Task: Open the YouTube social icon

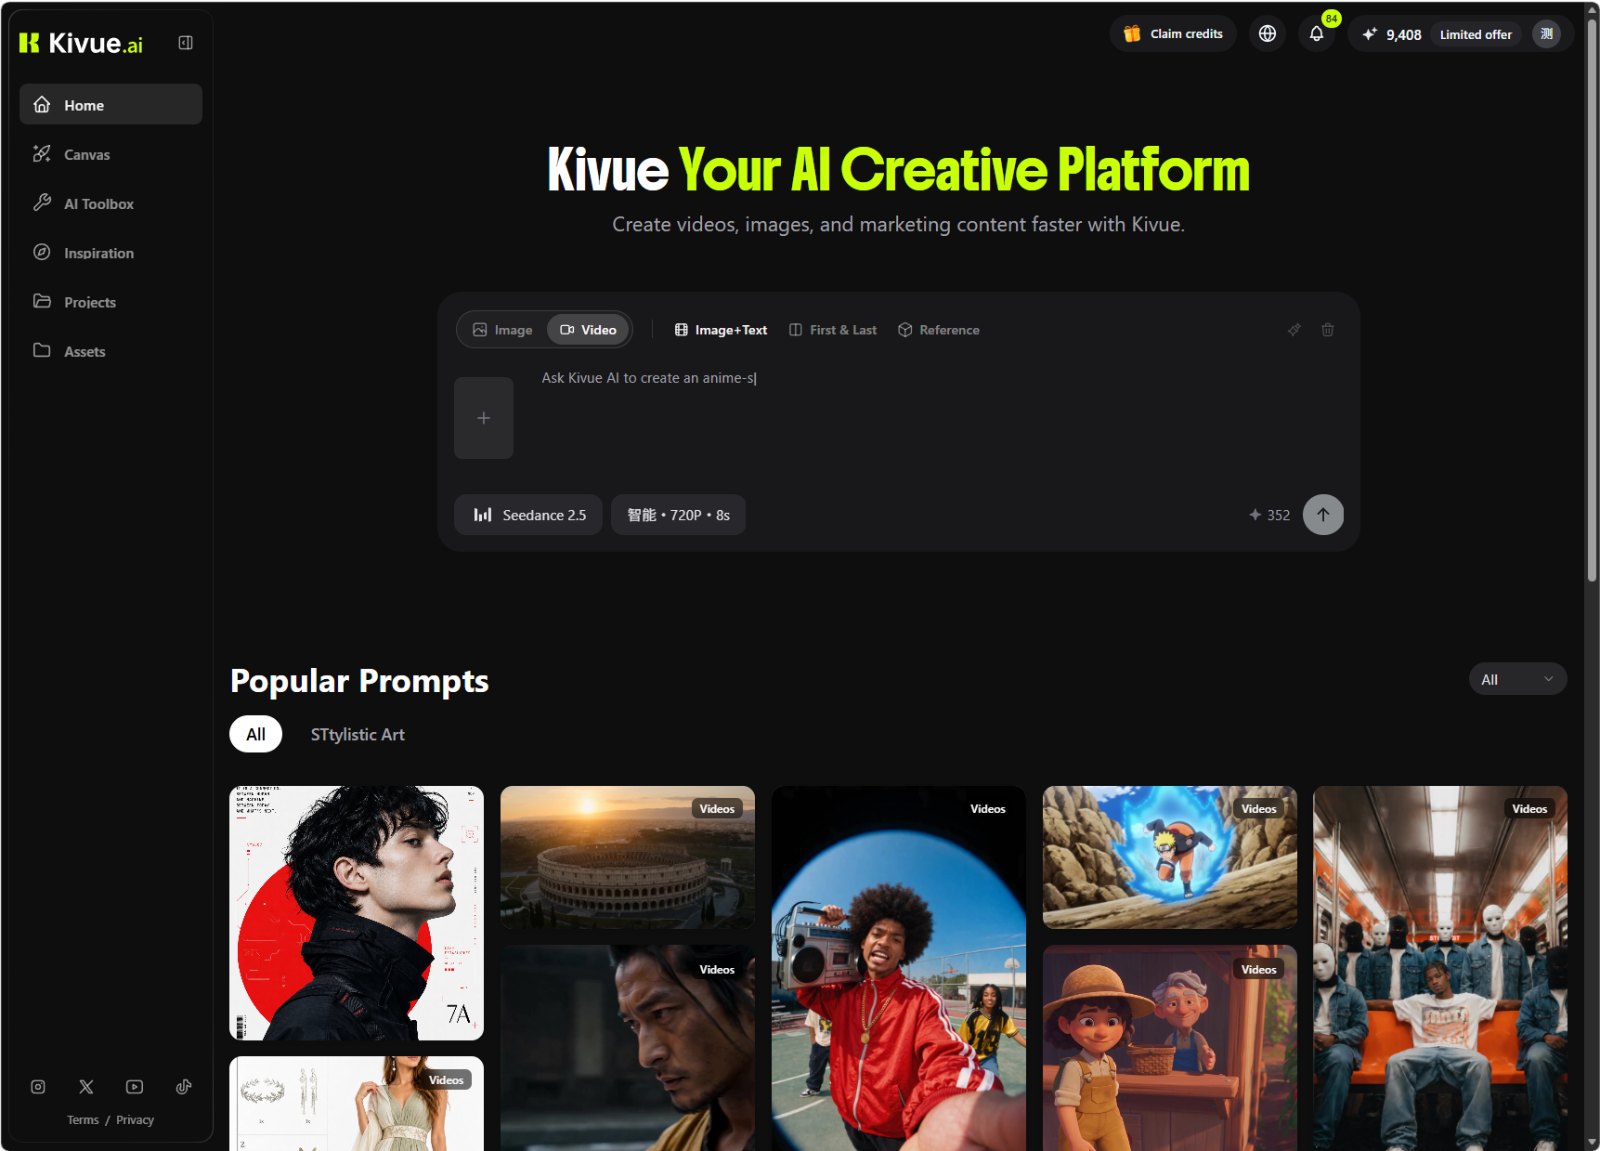Action: click(135, 1087)
